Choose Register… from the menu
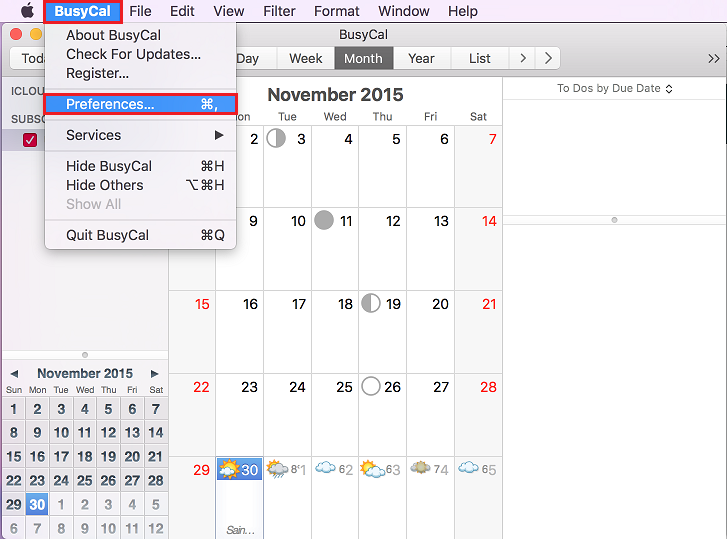727x539 pixels. click(140, 73)
